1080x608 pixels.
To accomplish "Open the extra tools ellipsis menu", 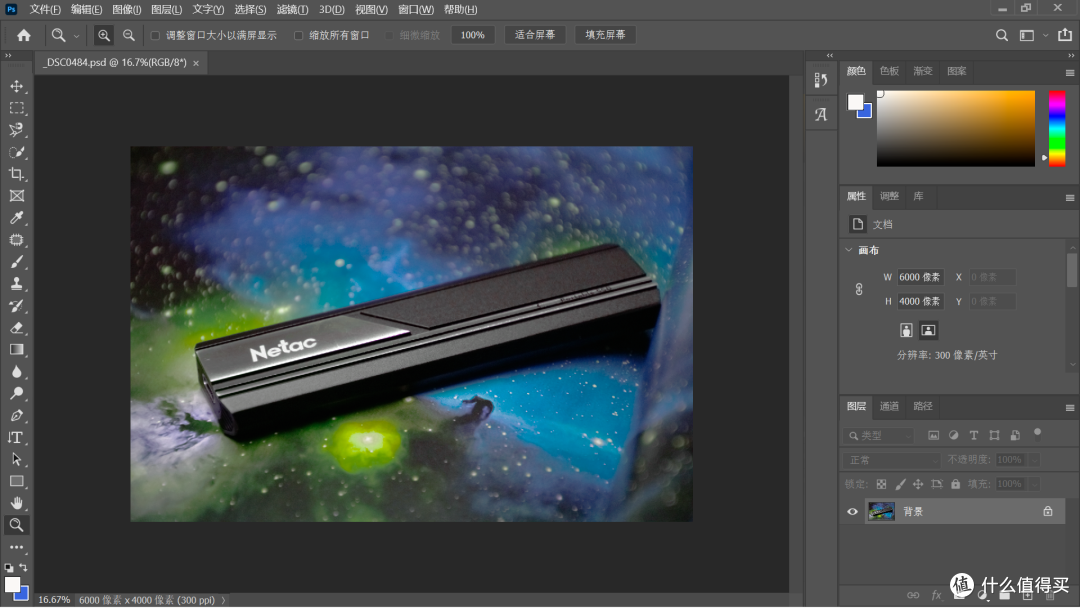I will coord(17,547).
